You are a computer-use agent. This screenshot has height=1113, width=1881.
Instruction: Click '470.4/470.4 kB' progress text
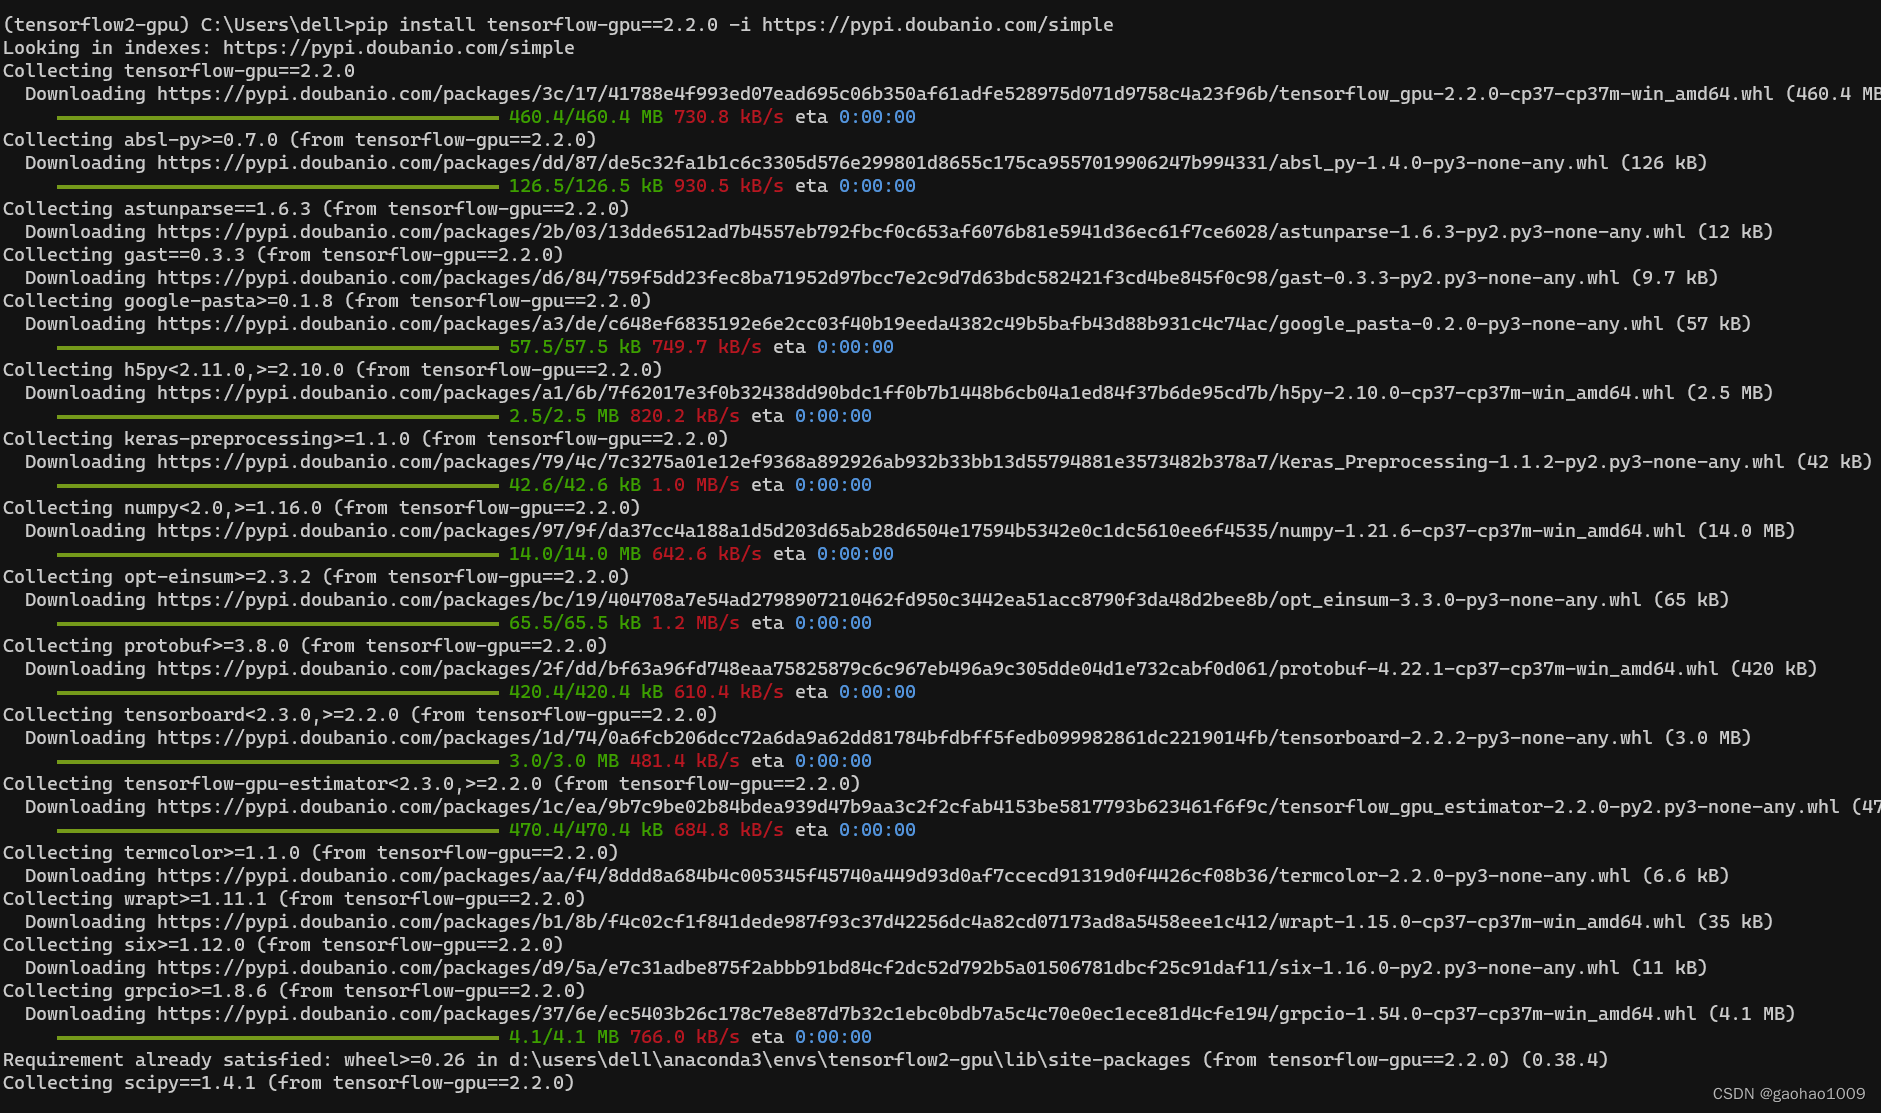[586, 829]
